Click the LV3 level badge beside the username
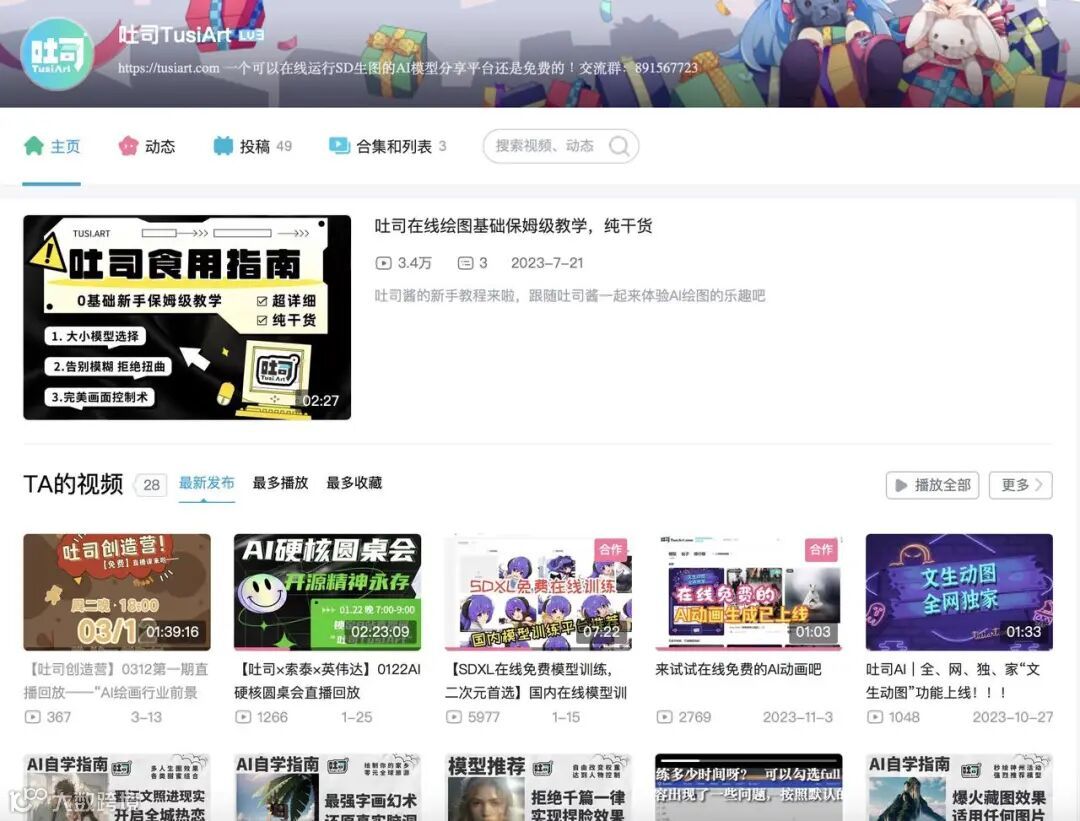 [251, 34]
